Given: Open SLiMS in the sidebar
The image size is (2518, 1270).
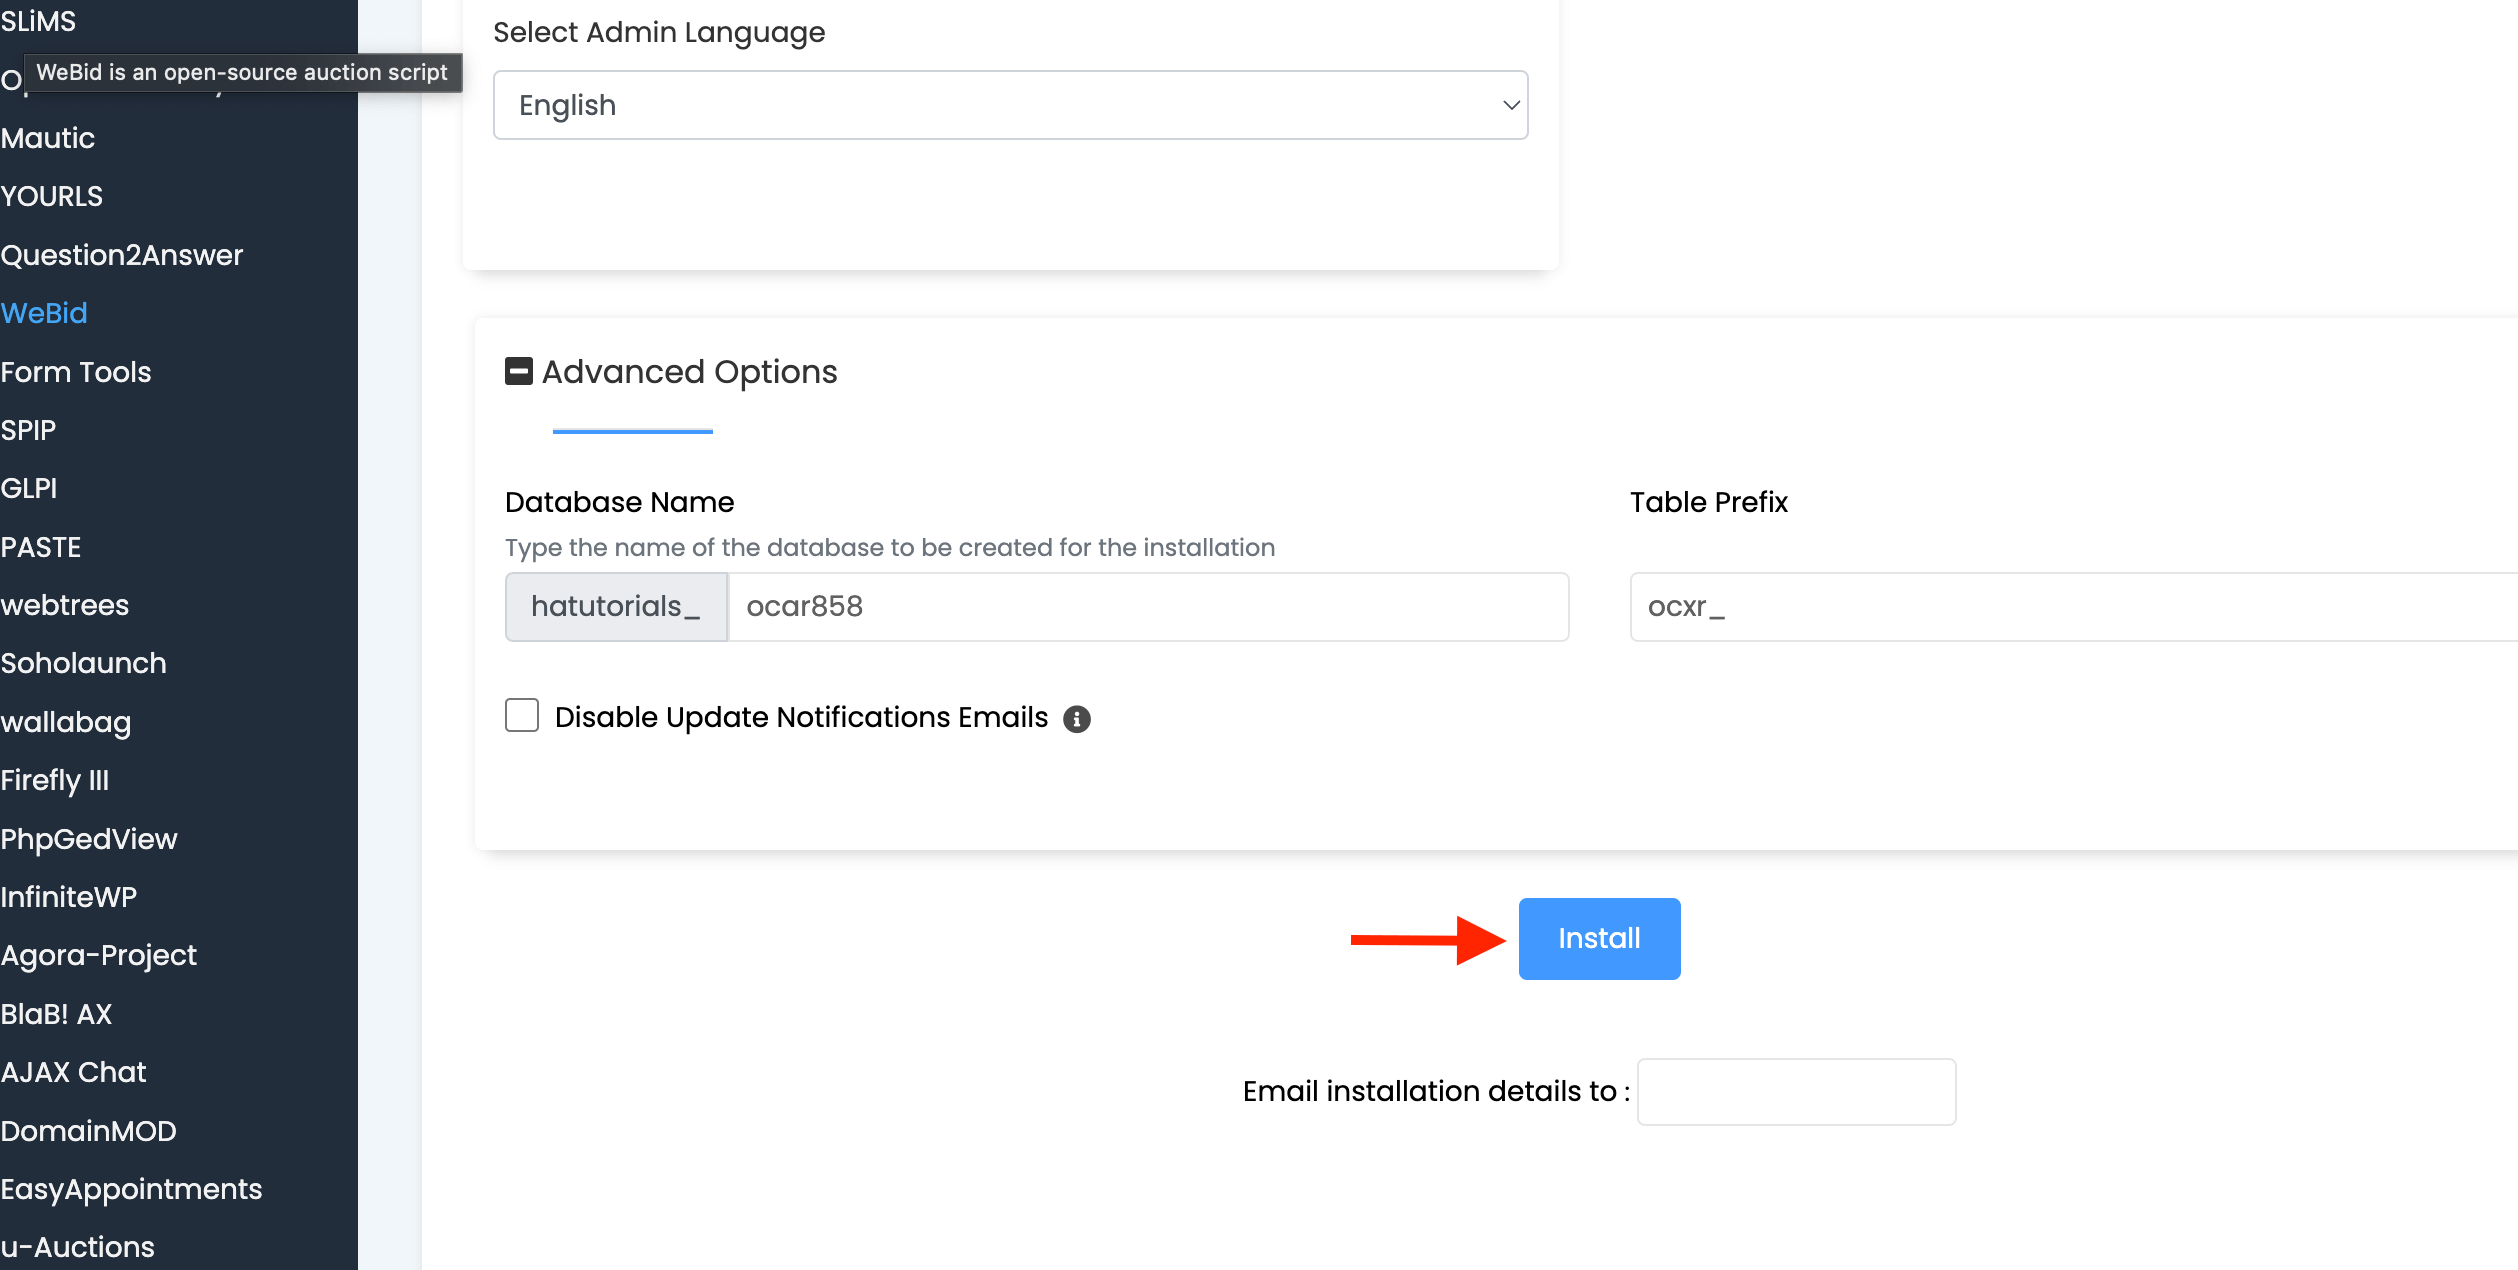Looking at the screenshot, I should (38, 21).
